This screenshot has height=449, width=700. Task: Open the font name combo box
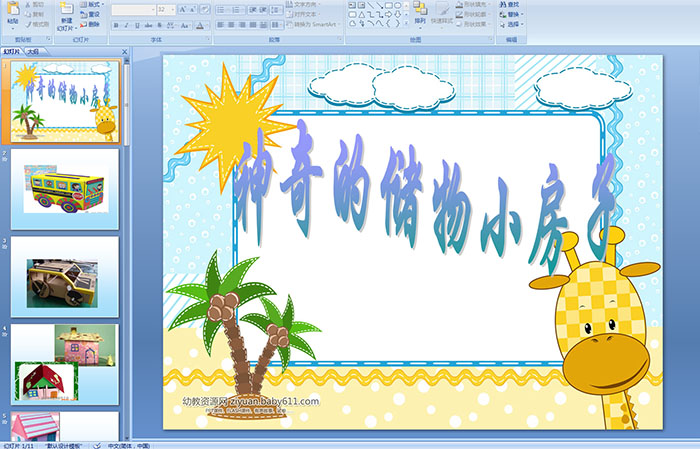(133, 10)
